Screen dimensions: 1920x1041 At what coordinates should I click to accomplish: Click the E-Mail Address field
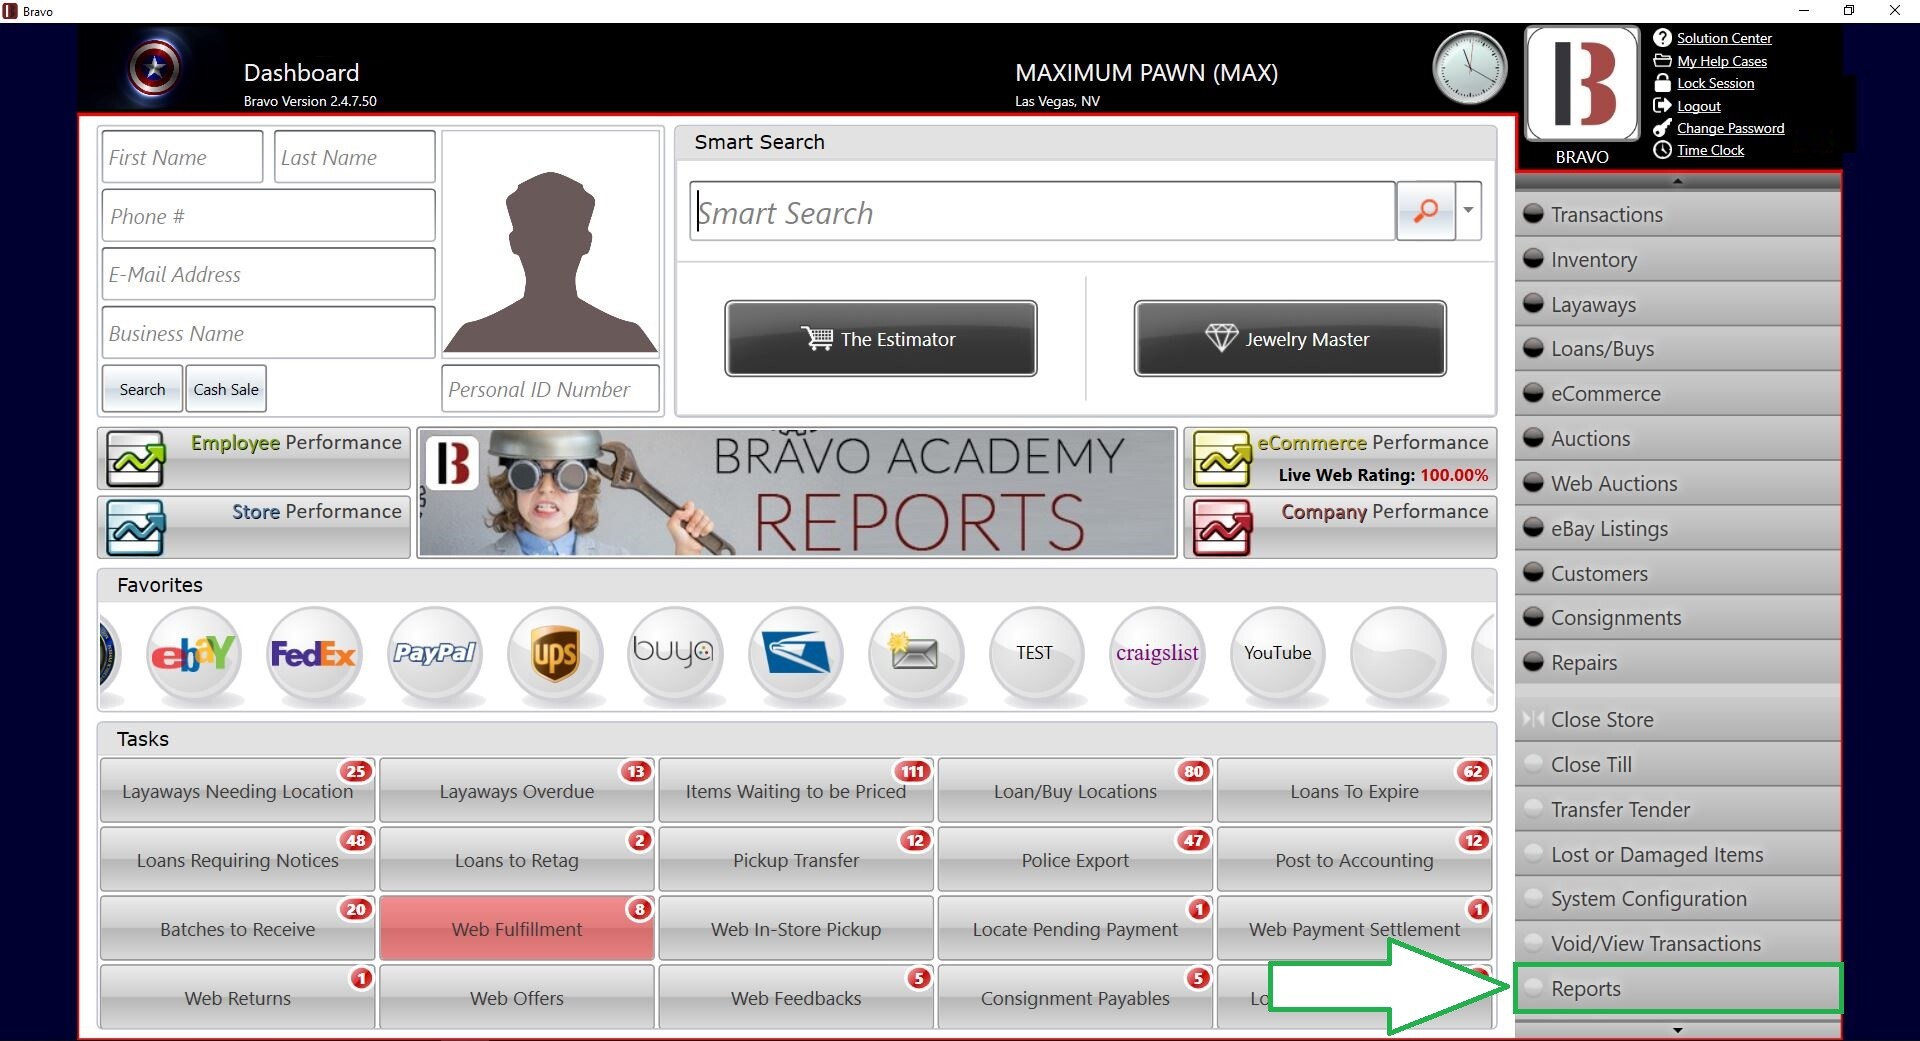point(268,274)
